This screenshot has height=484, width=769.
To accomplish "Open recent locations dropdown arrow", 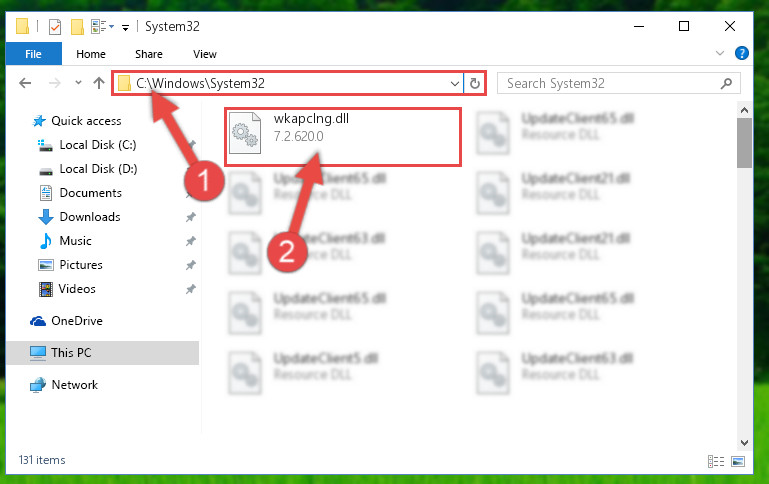I will click(x=78, y=83).
